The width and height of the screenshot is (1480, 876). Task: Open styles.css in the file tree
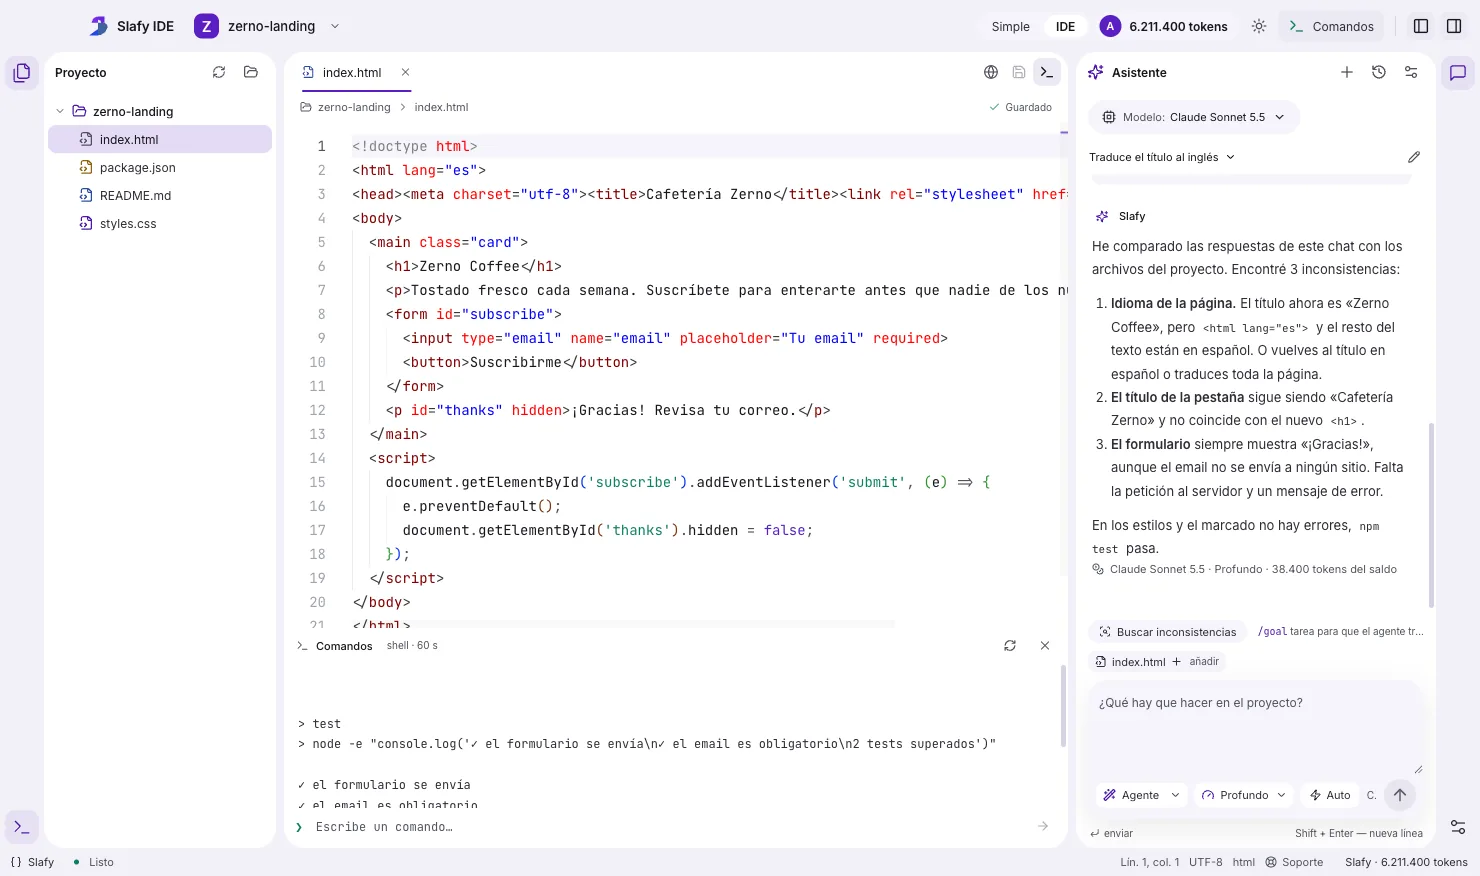tap(160, 224)
